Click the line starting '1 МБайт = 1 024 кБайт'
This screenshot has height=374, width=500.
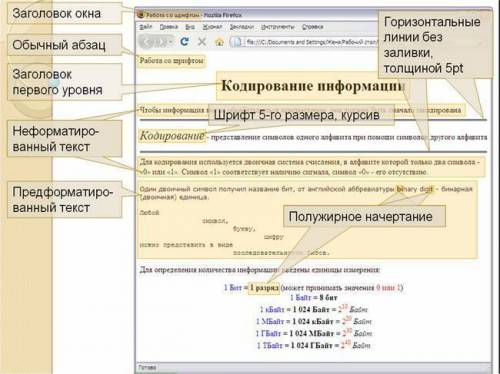tap(314, 321)
